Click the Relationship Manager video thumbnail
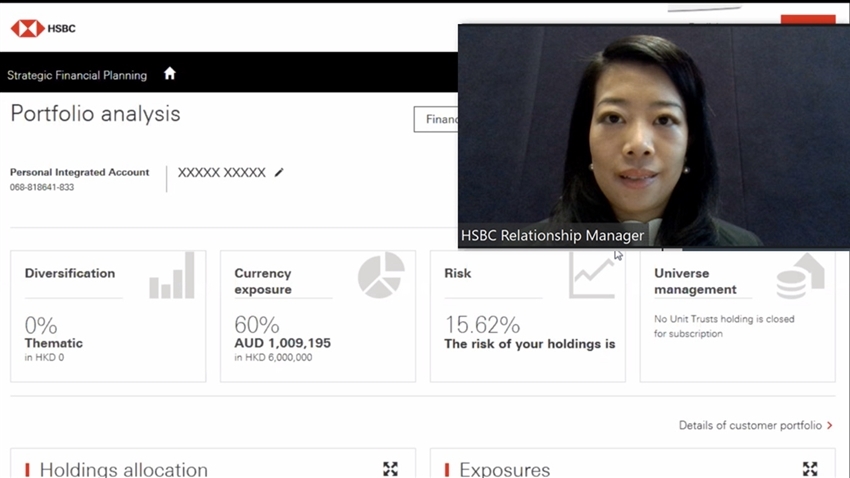 [654, 136]
